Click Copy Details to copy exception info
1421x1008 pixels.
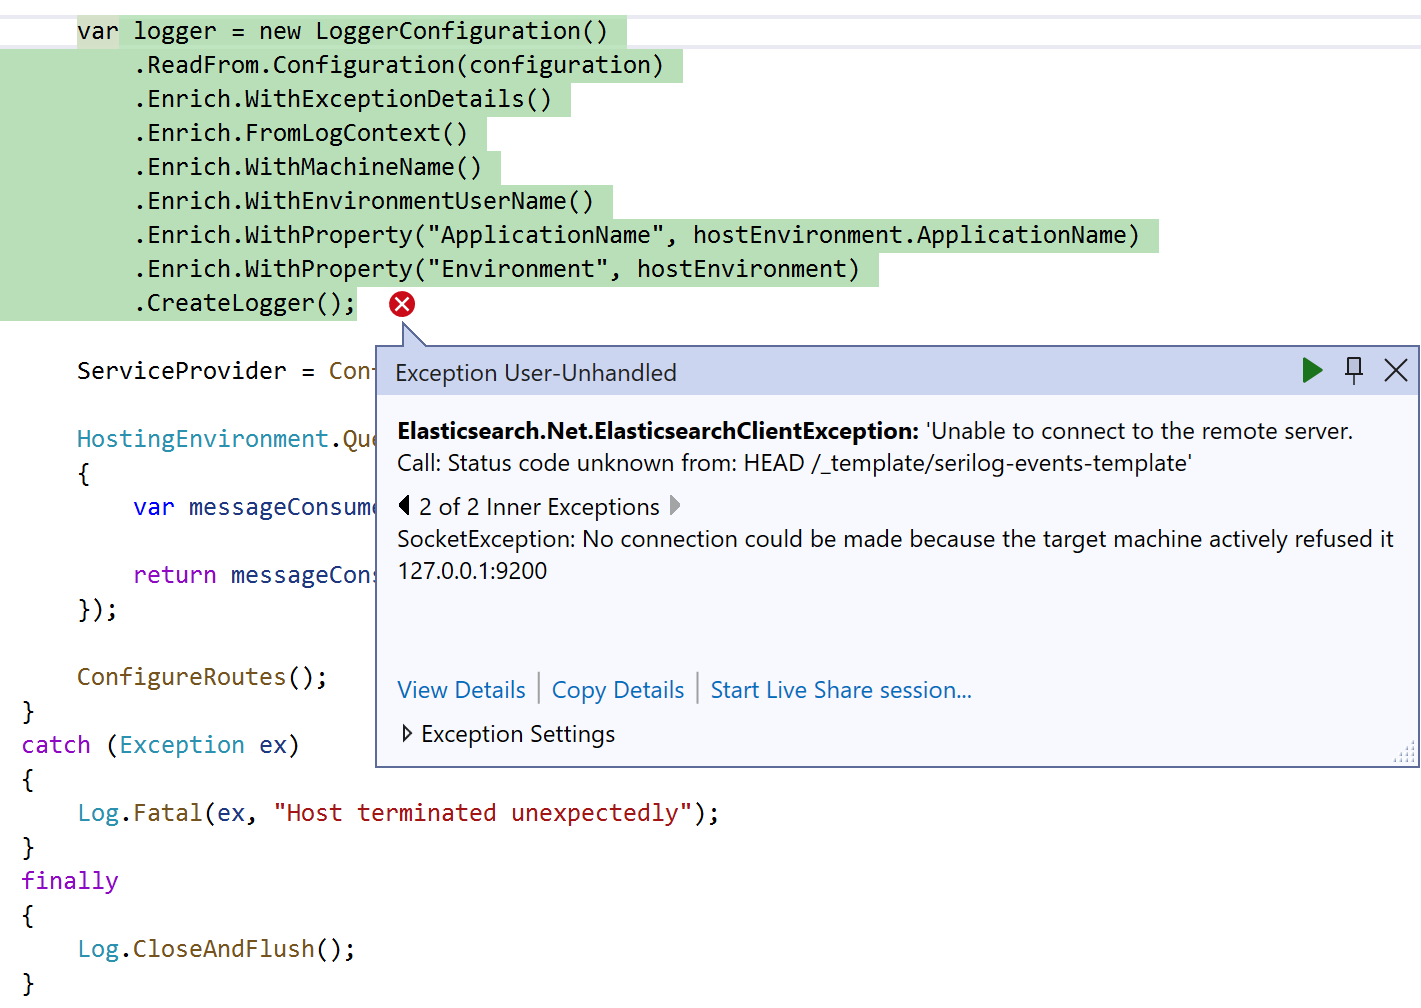point(618,689)
